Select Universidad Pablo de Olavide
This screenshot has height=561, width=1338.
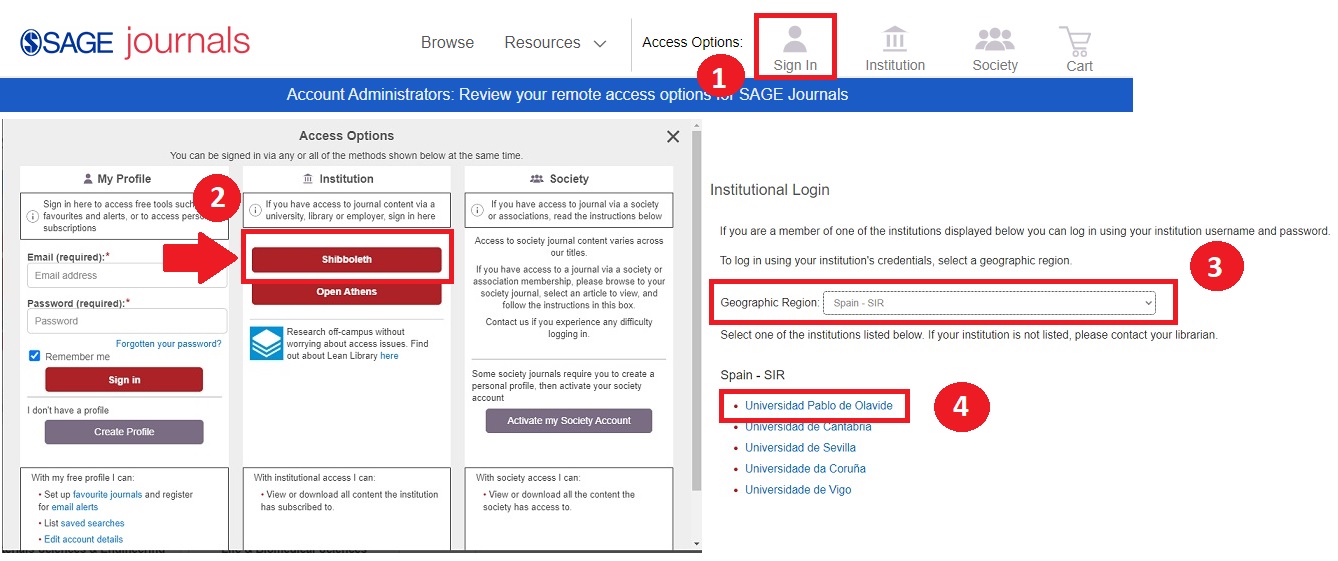pyautogui.click(x=819, y=405)
